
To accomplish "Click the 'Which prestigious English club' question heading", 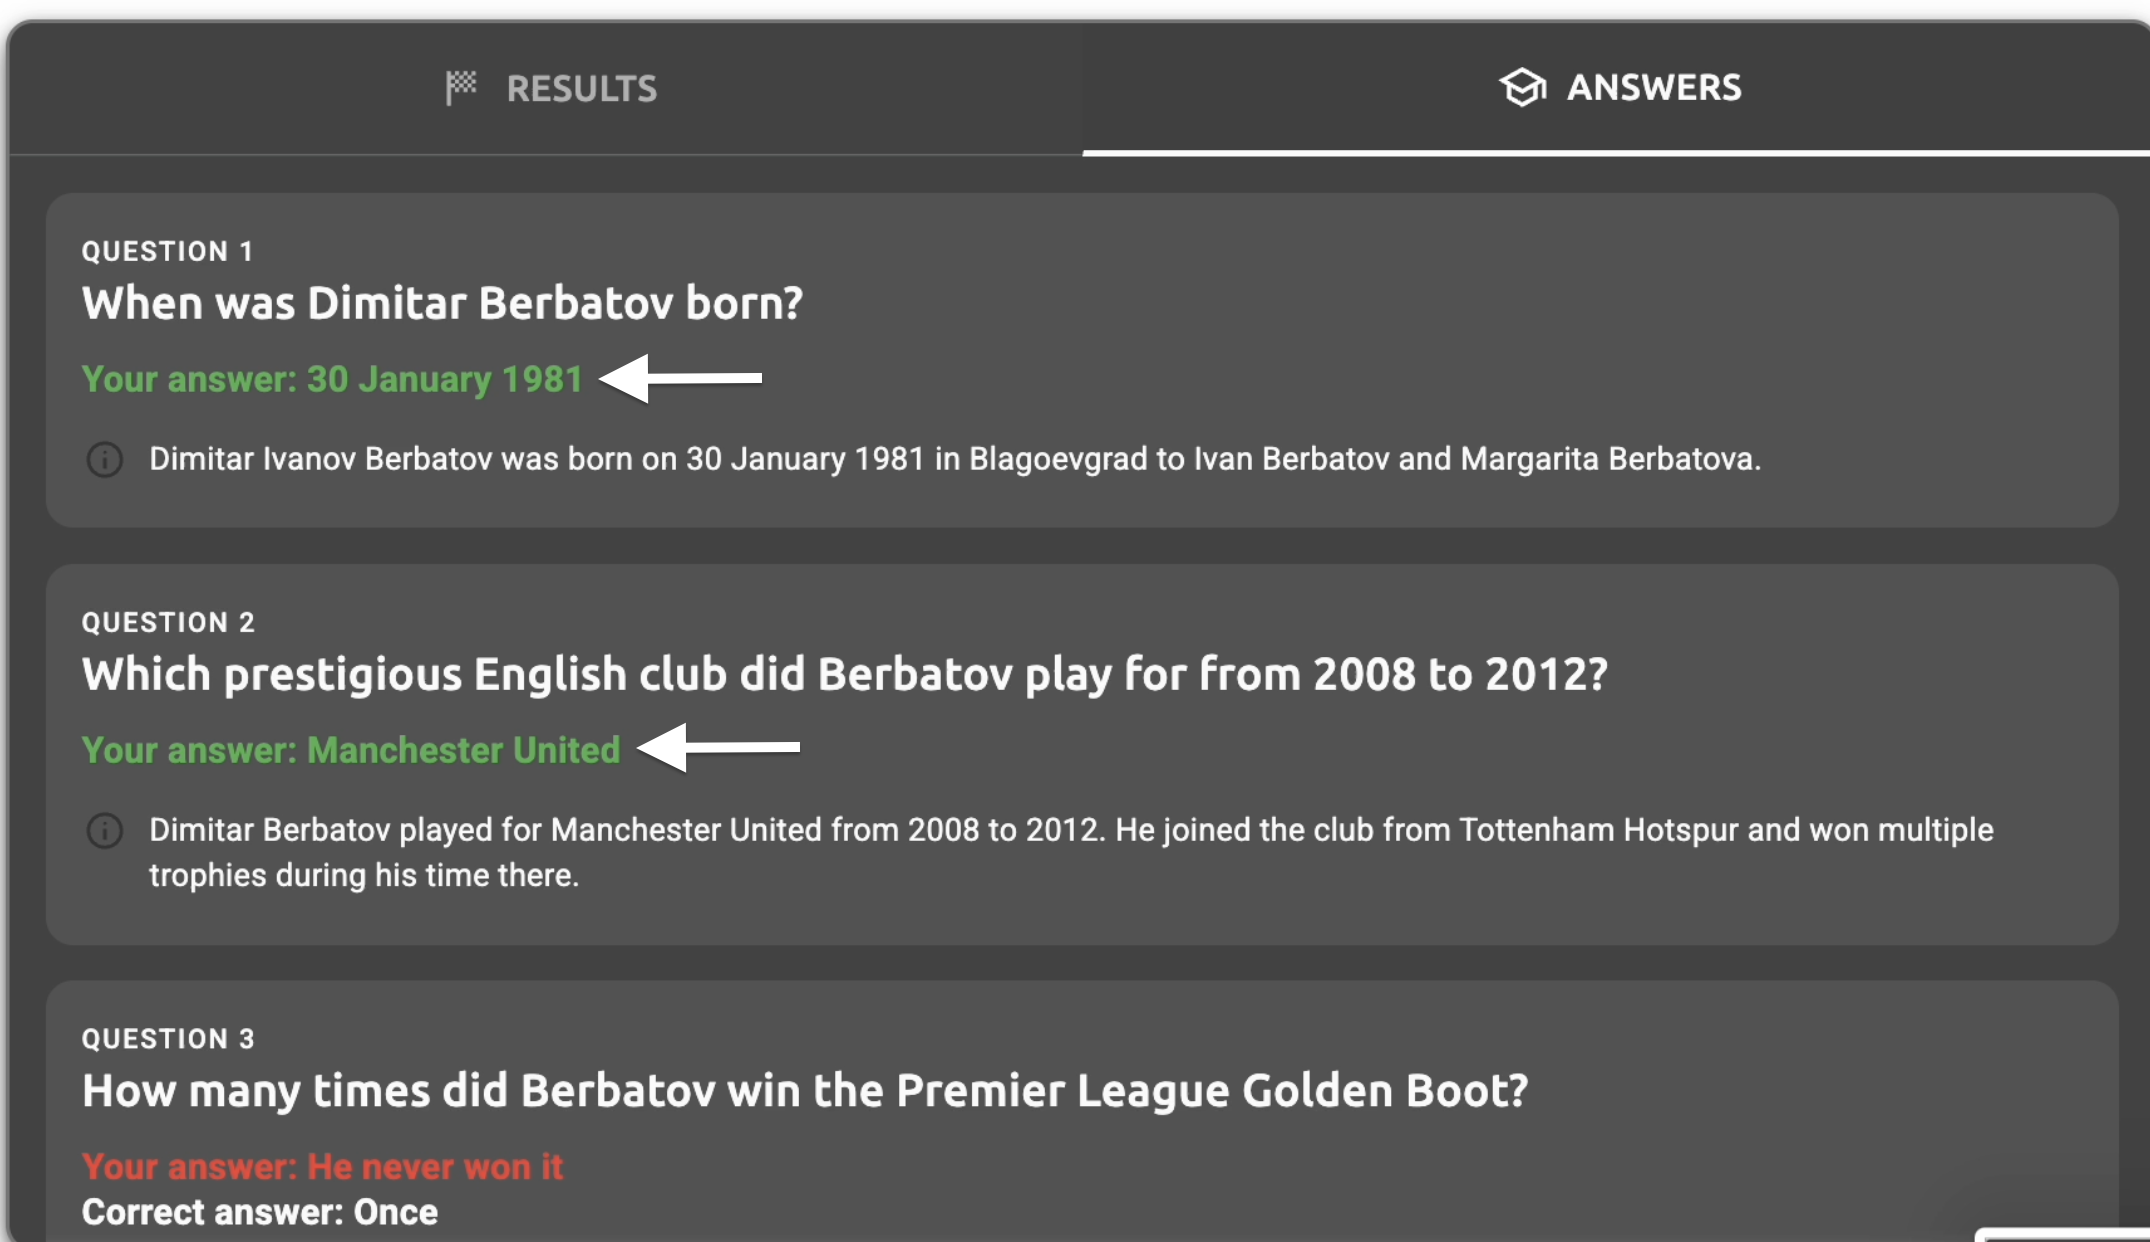I will pos(844,675).
